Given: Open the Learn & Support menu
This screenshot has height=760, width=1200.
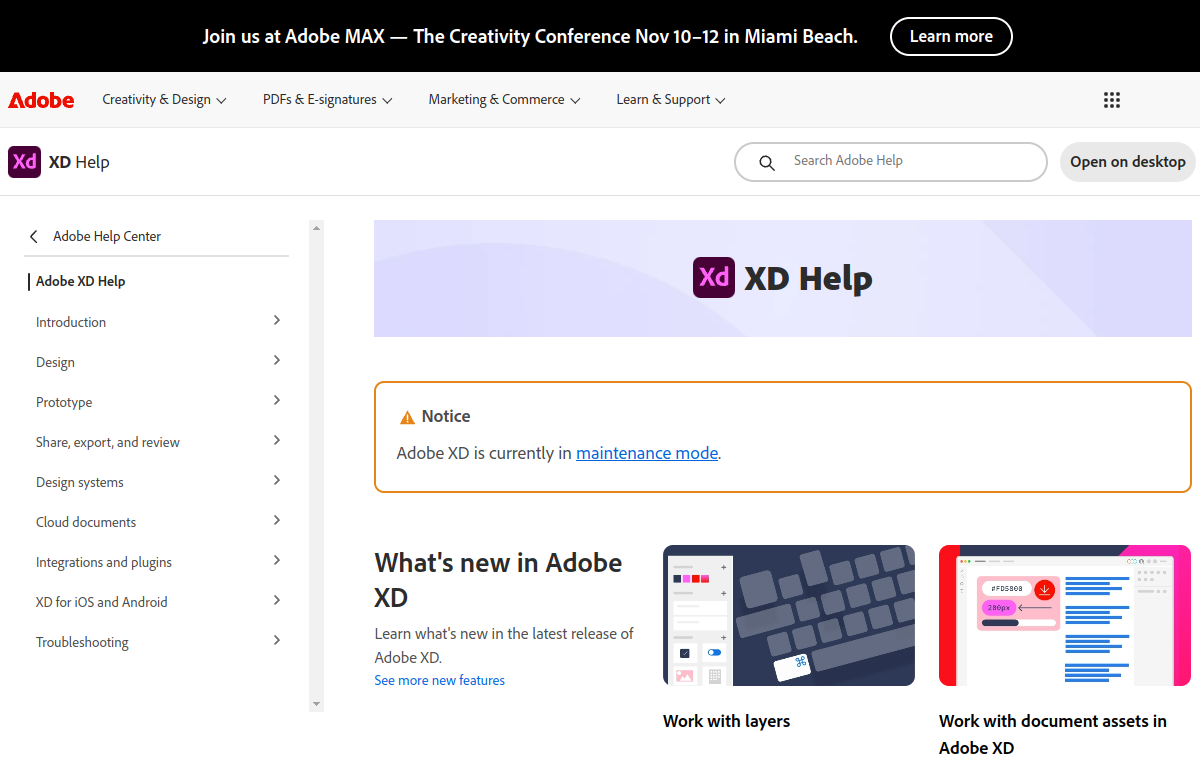Looking at the screenshot, I should point(670,100).
